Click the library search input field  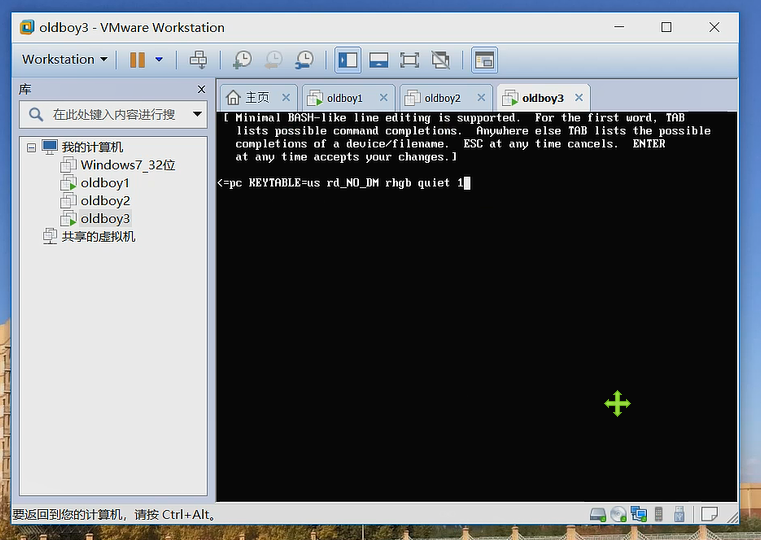[114, 115]
